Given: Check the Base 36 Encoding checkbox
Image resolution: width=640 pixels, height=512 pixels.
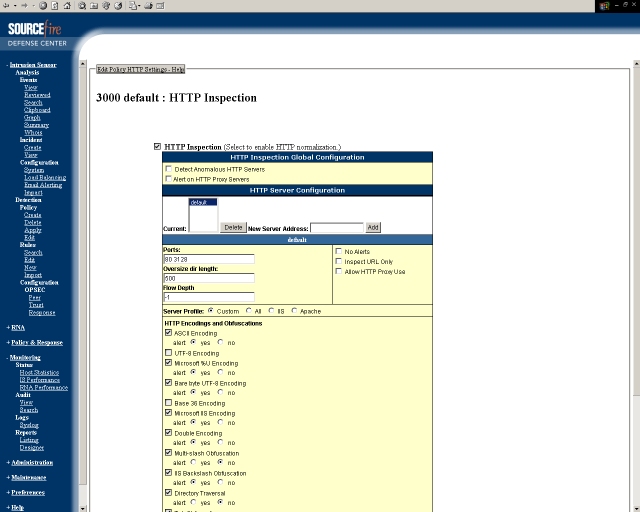Looking at the screenshot, I should 168,403.
